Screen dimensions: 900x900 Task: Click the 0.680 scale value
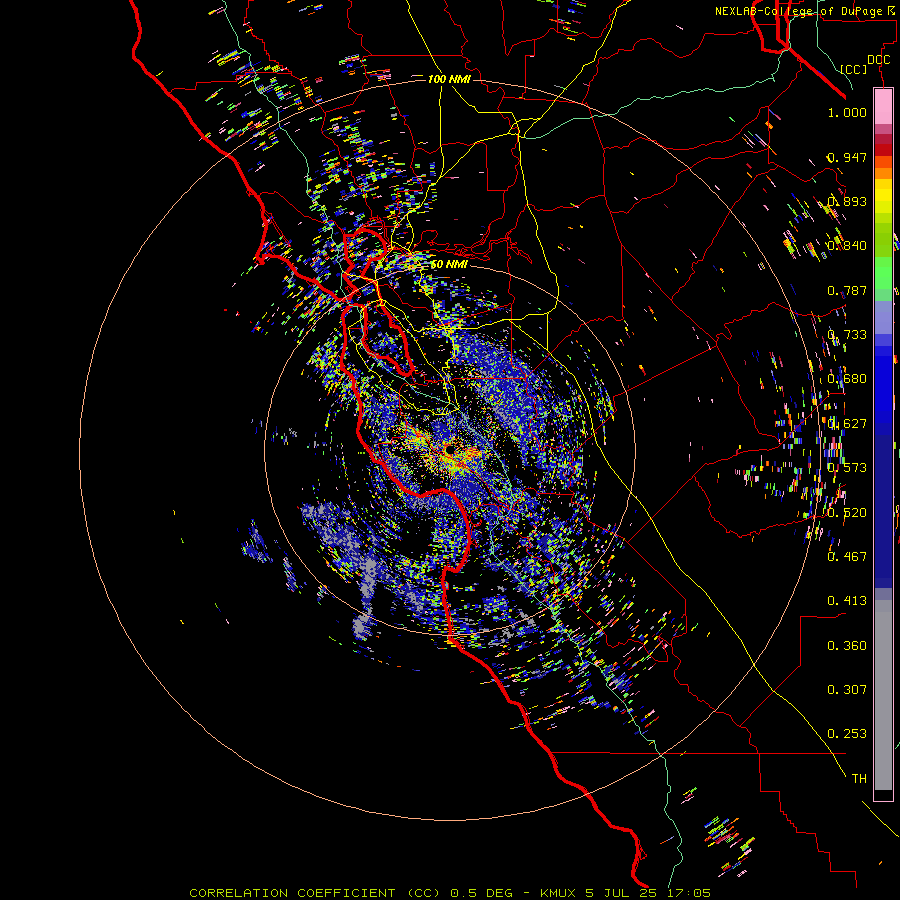point(847,379)
